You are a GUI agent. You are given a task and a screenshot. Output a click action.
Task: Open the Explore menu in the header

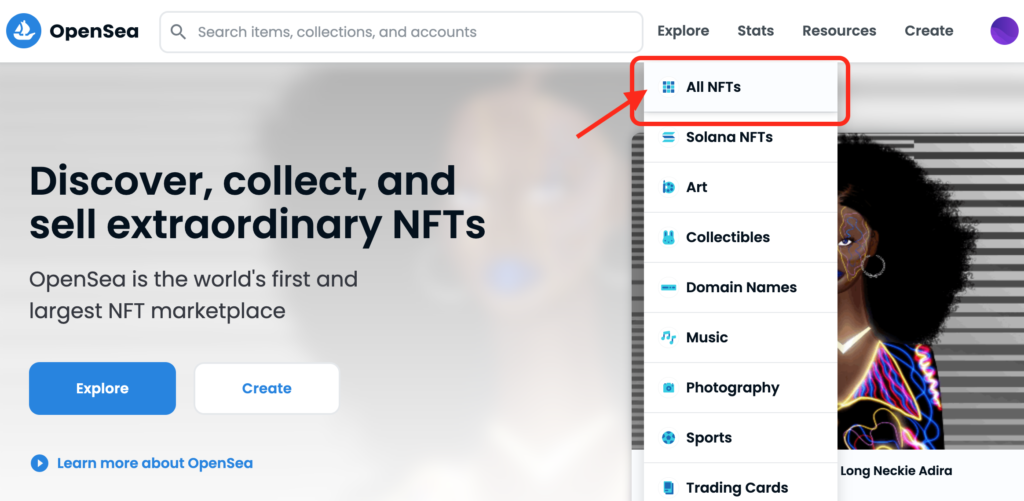click(683, 31)
